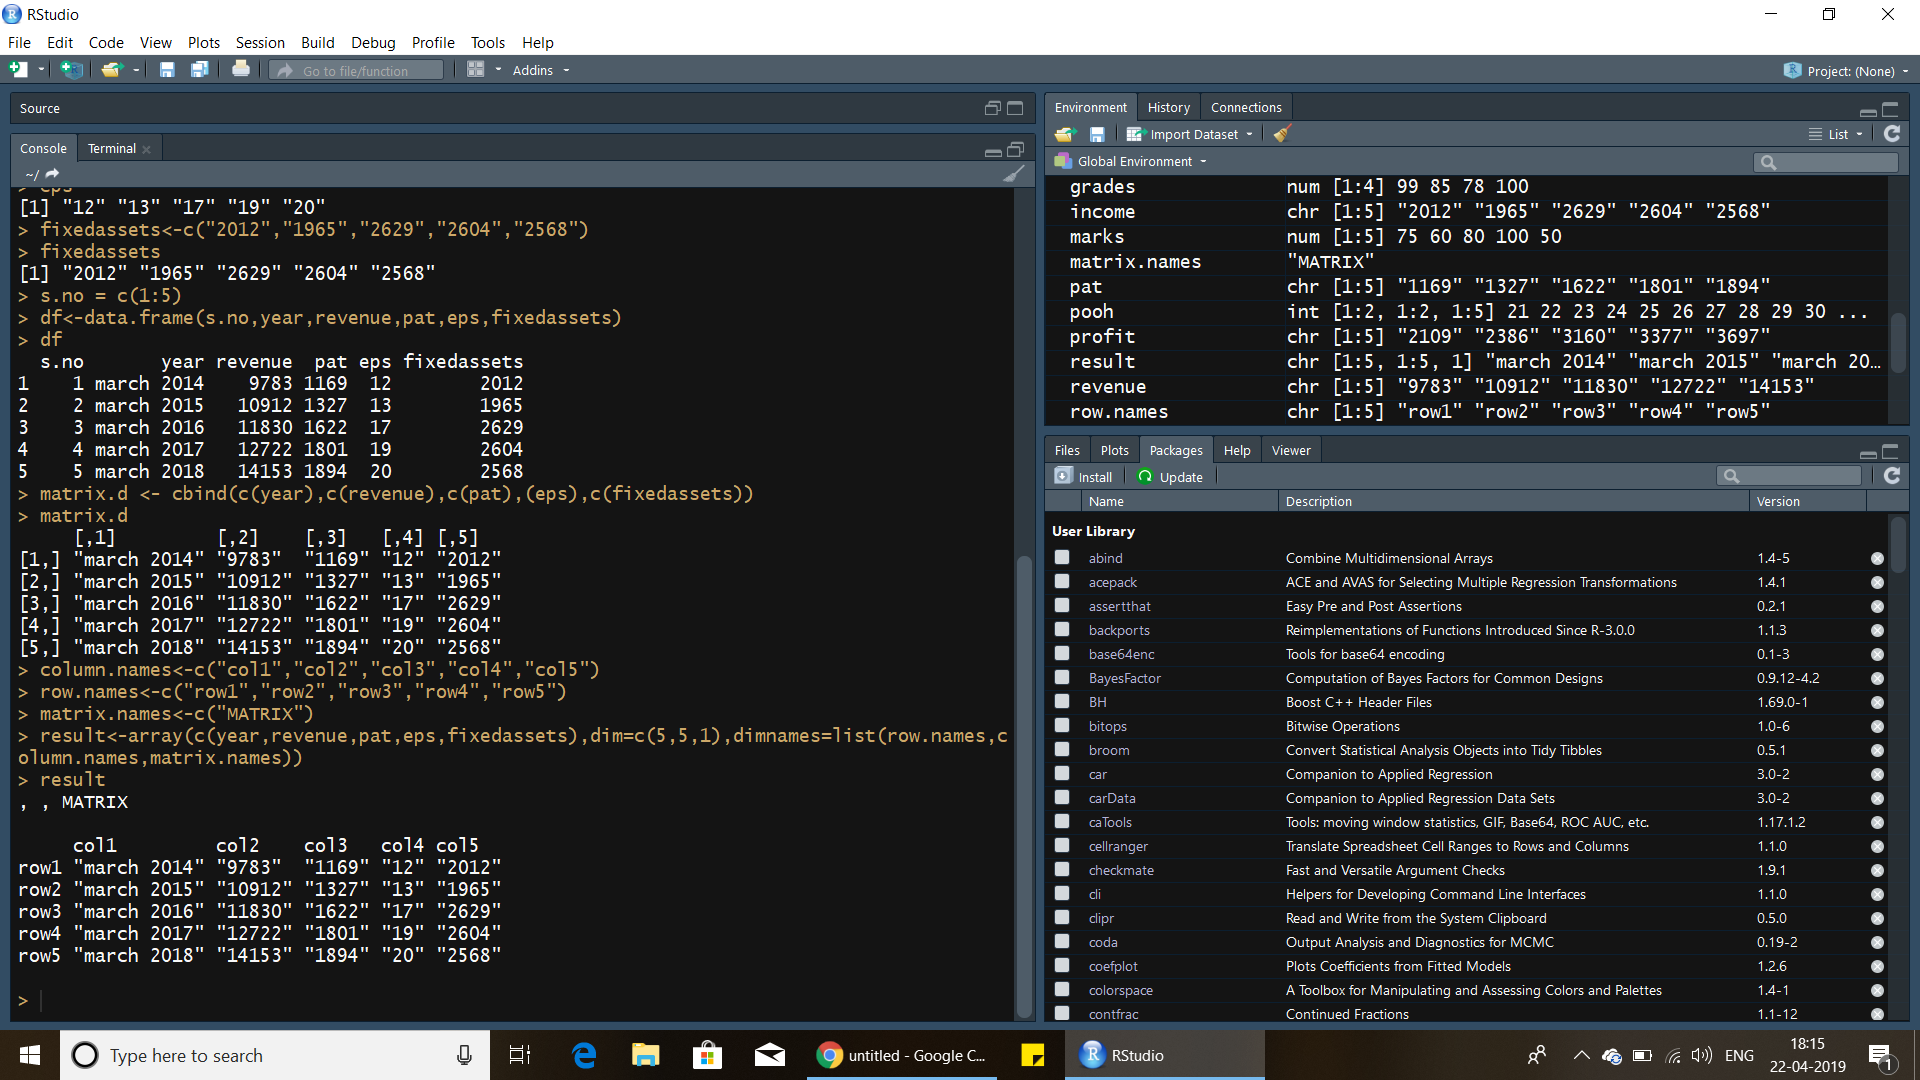Click the save all documents icon
This screenshot has width=1920, height=1080.
[x=199, y=70]
